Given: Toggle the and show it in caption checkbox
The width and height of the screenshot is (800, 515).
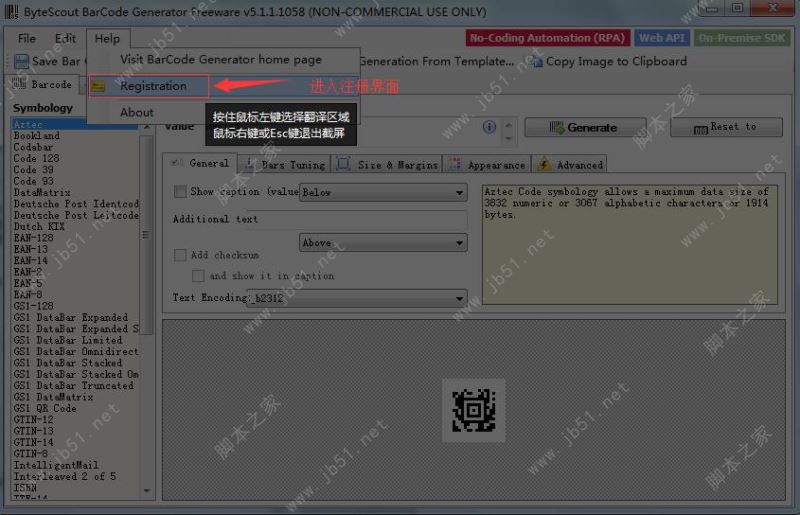Looking at the screenshot, I should click(198, 276).
